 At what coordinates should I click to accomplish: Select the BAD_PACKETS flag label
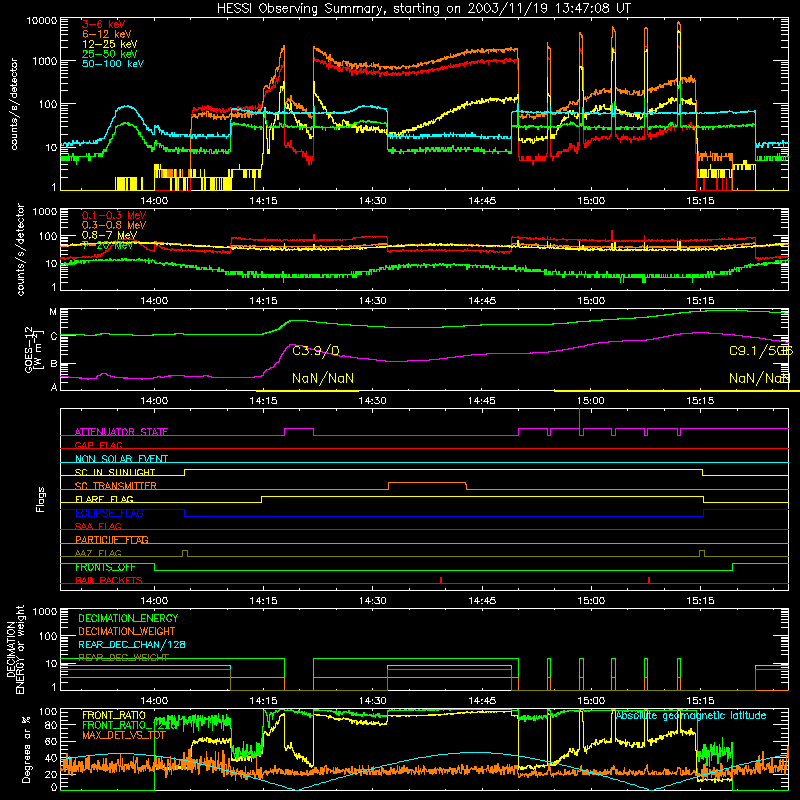tap(109, 580)
